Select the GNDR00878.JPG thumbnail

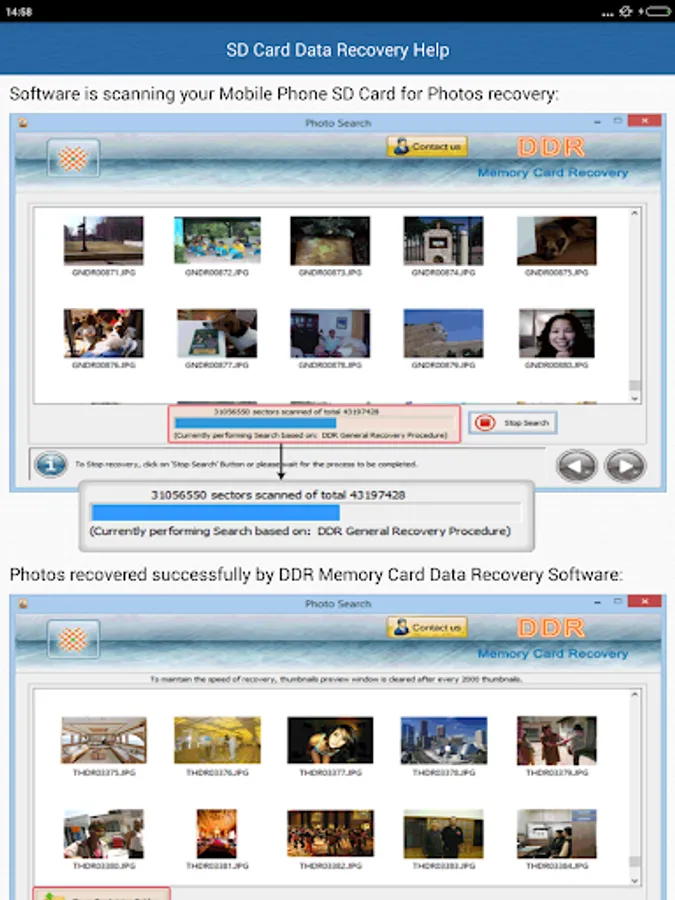point(330,333)
